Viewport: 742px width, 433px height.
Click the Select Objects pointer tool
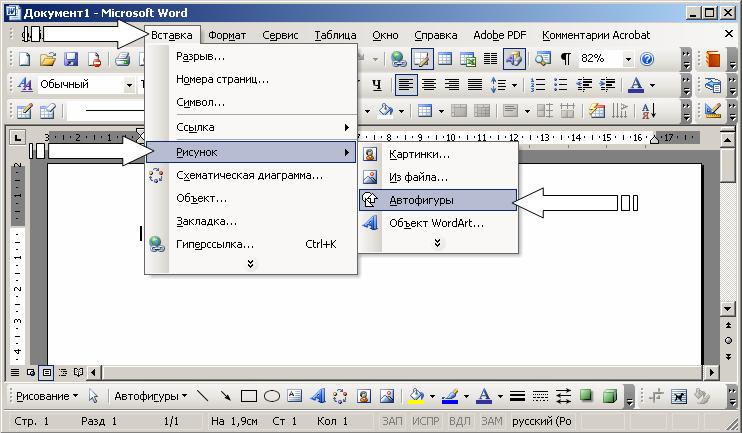click(x=94, y=396)
